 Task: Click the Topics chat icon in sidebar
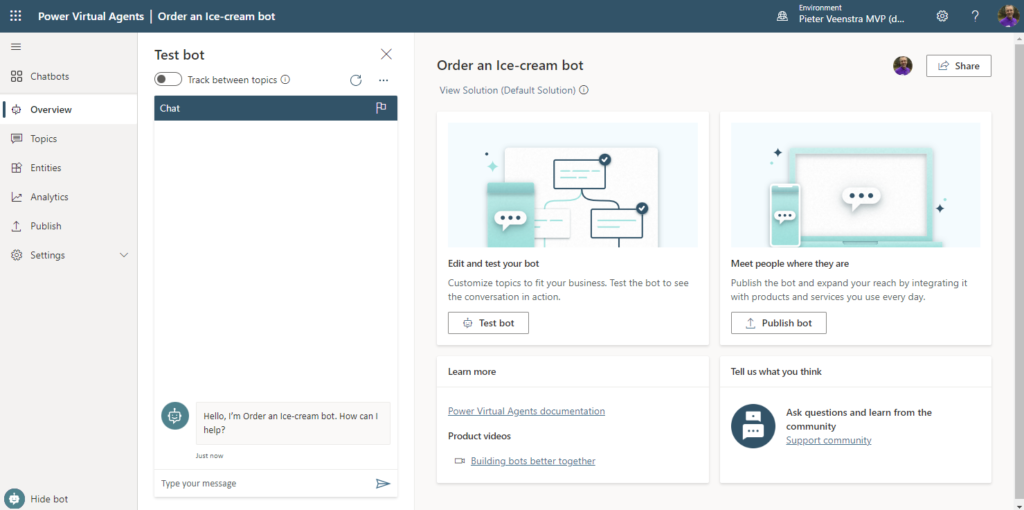[17, 138]
